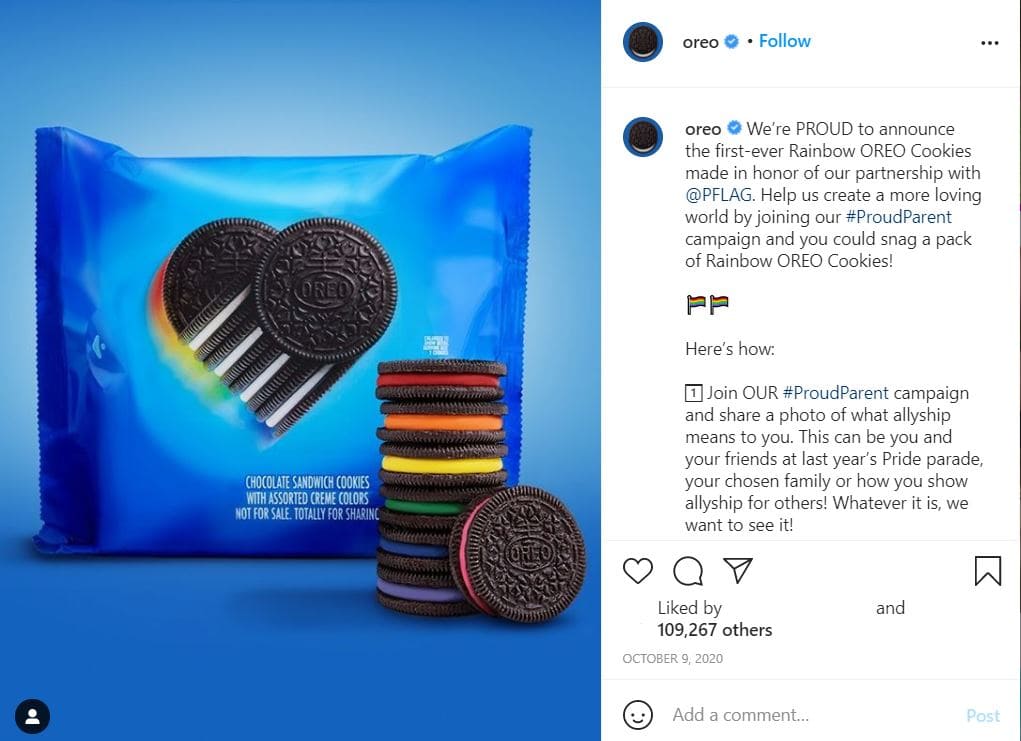Follow the oreo account
Viewport: 1021px width, 741px height.
pyautogui.click(x=785, y=41)
